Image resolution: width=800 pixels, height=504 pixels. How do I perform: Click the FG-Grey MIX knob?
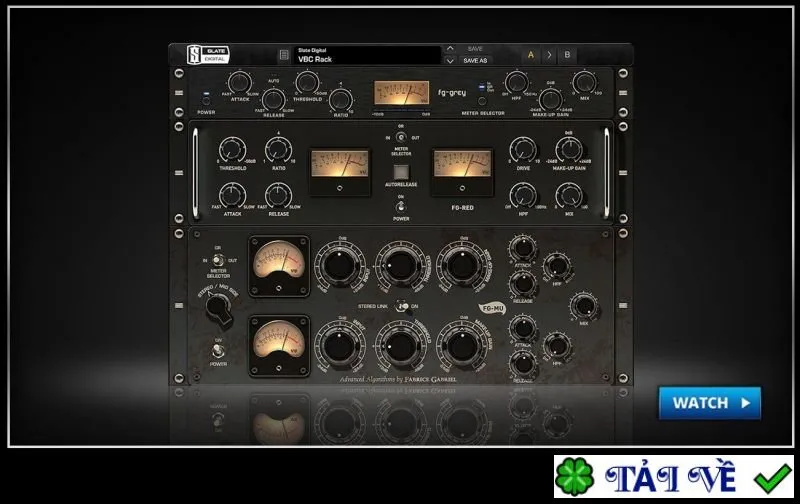pos(584,82)
